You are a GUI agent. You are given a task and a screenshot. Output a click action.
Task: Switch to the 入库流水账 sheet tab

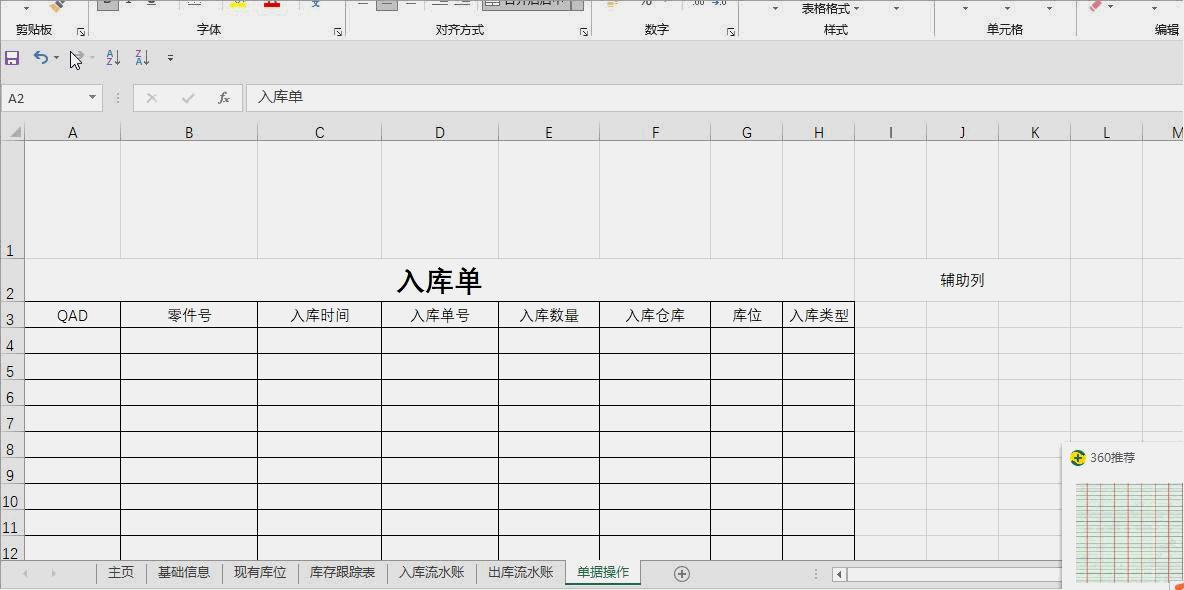431,573
